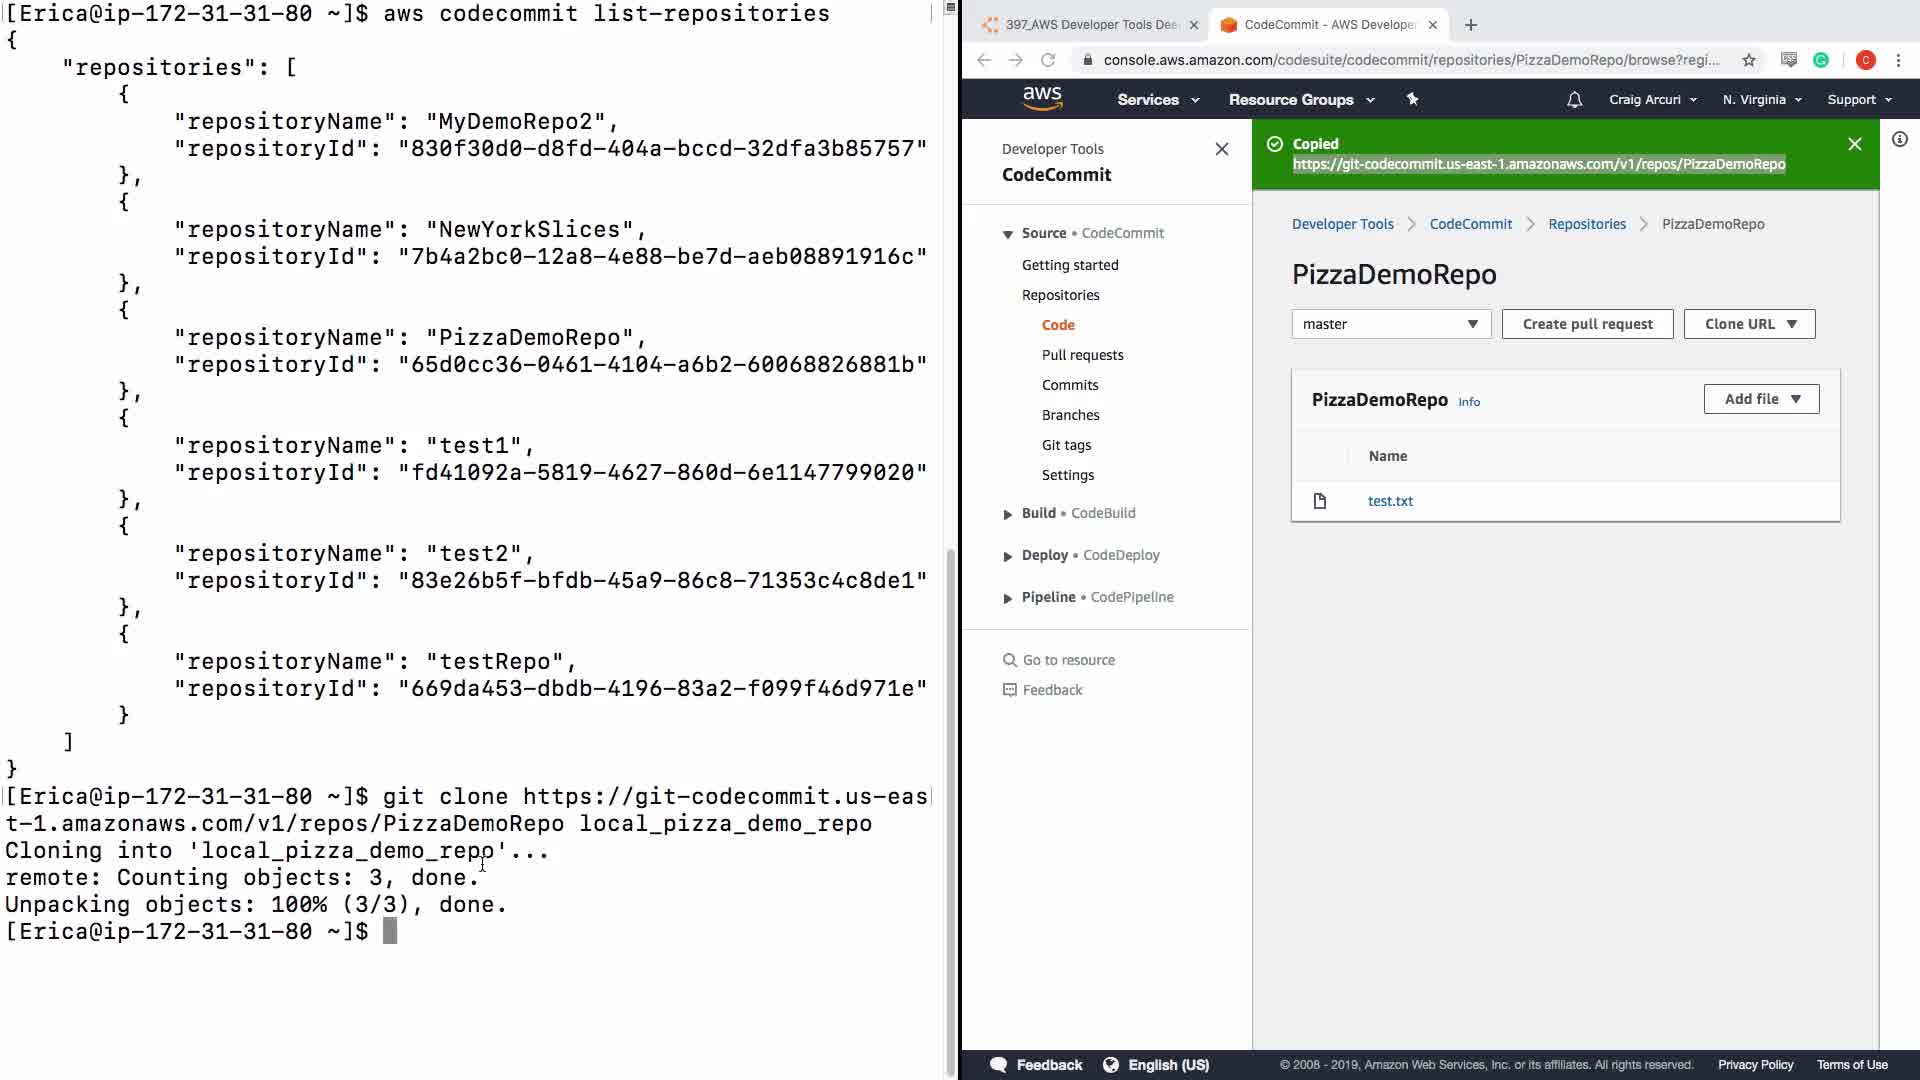Click the Create pull request button

click(1587, 324)
